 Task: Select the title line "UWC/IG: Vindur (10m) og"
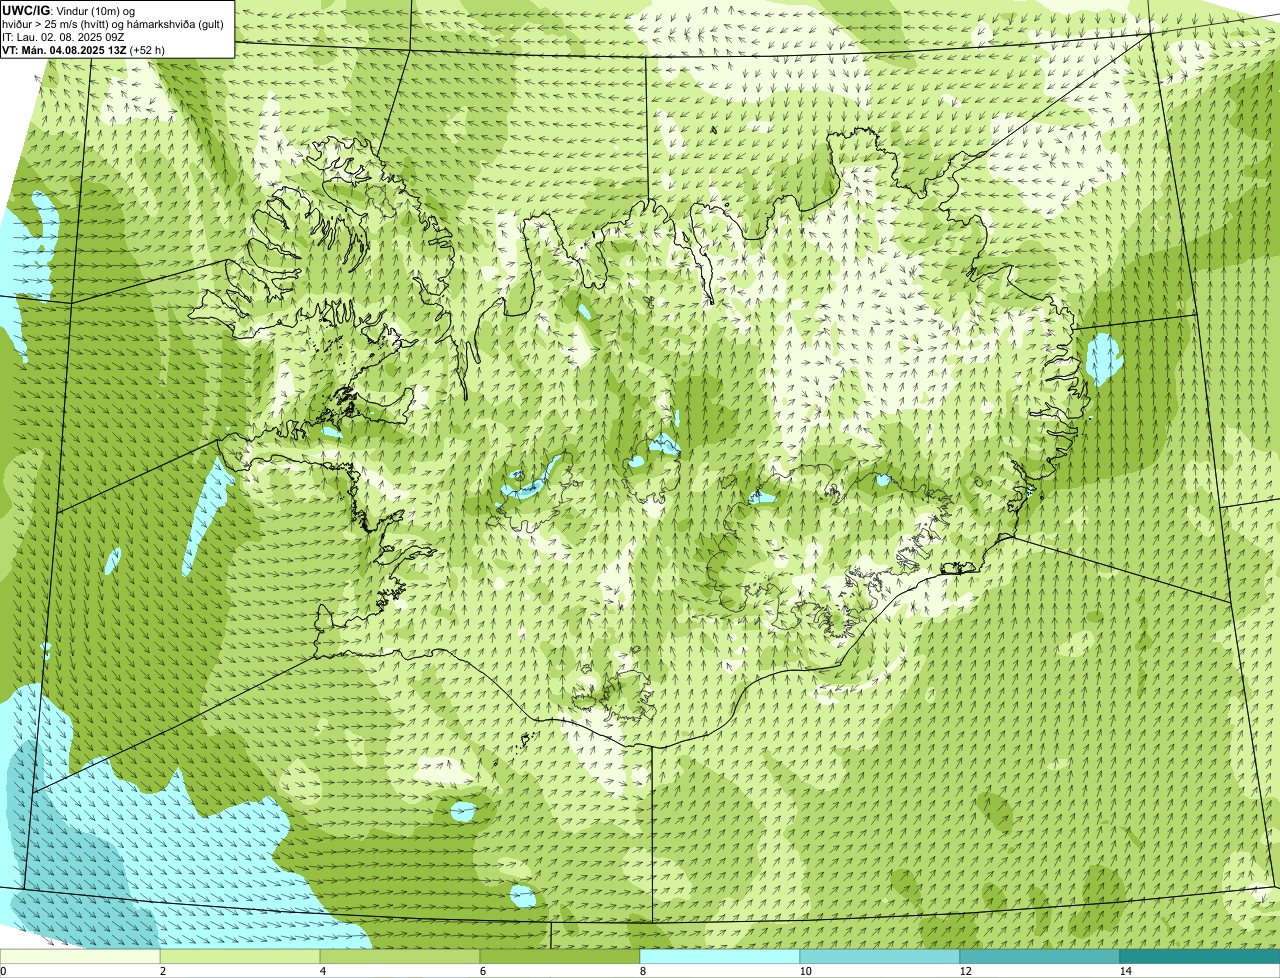pos(68,10)
